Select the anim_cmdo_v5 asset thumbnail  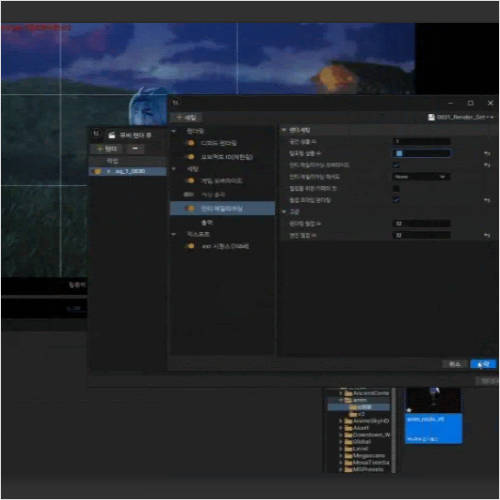[x=433, y=415]
